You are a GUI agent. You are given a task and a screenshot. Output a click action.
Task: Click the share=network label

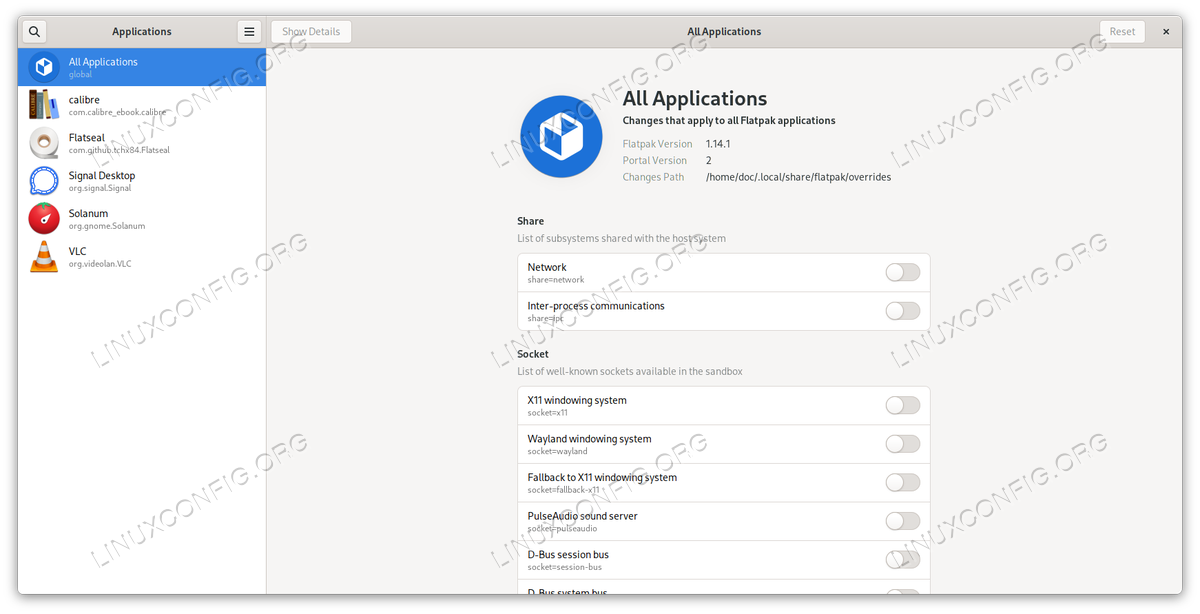[556, 280]
